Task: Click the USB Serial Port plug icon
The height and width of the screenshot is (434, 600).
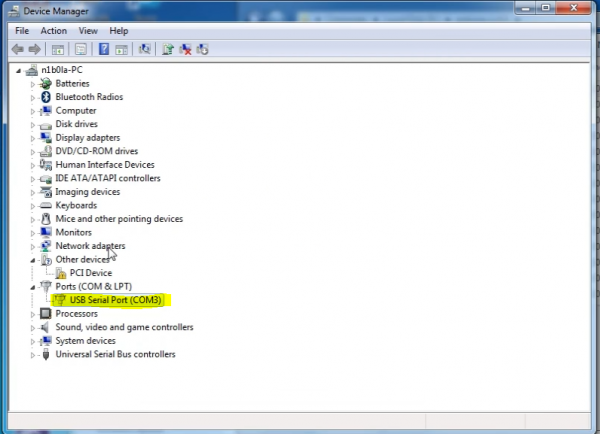Action: 60,300
